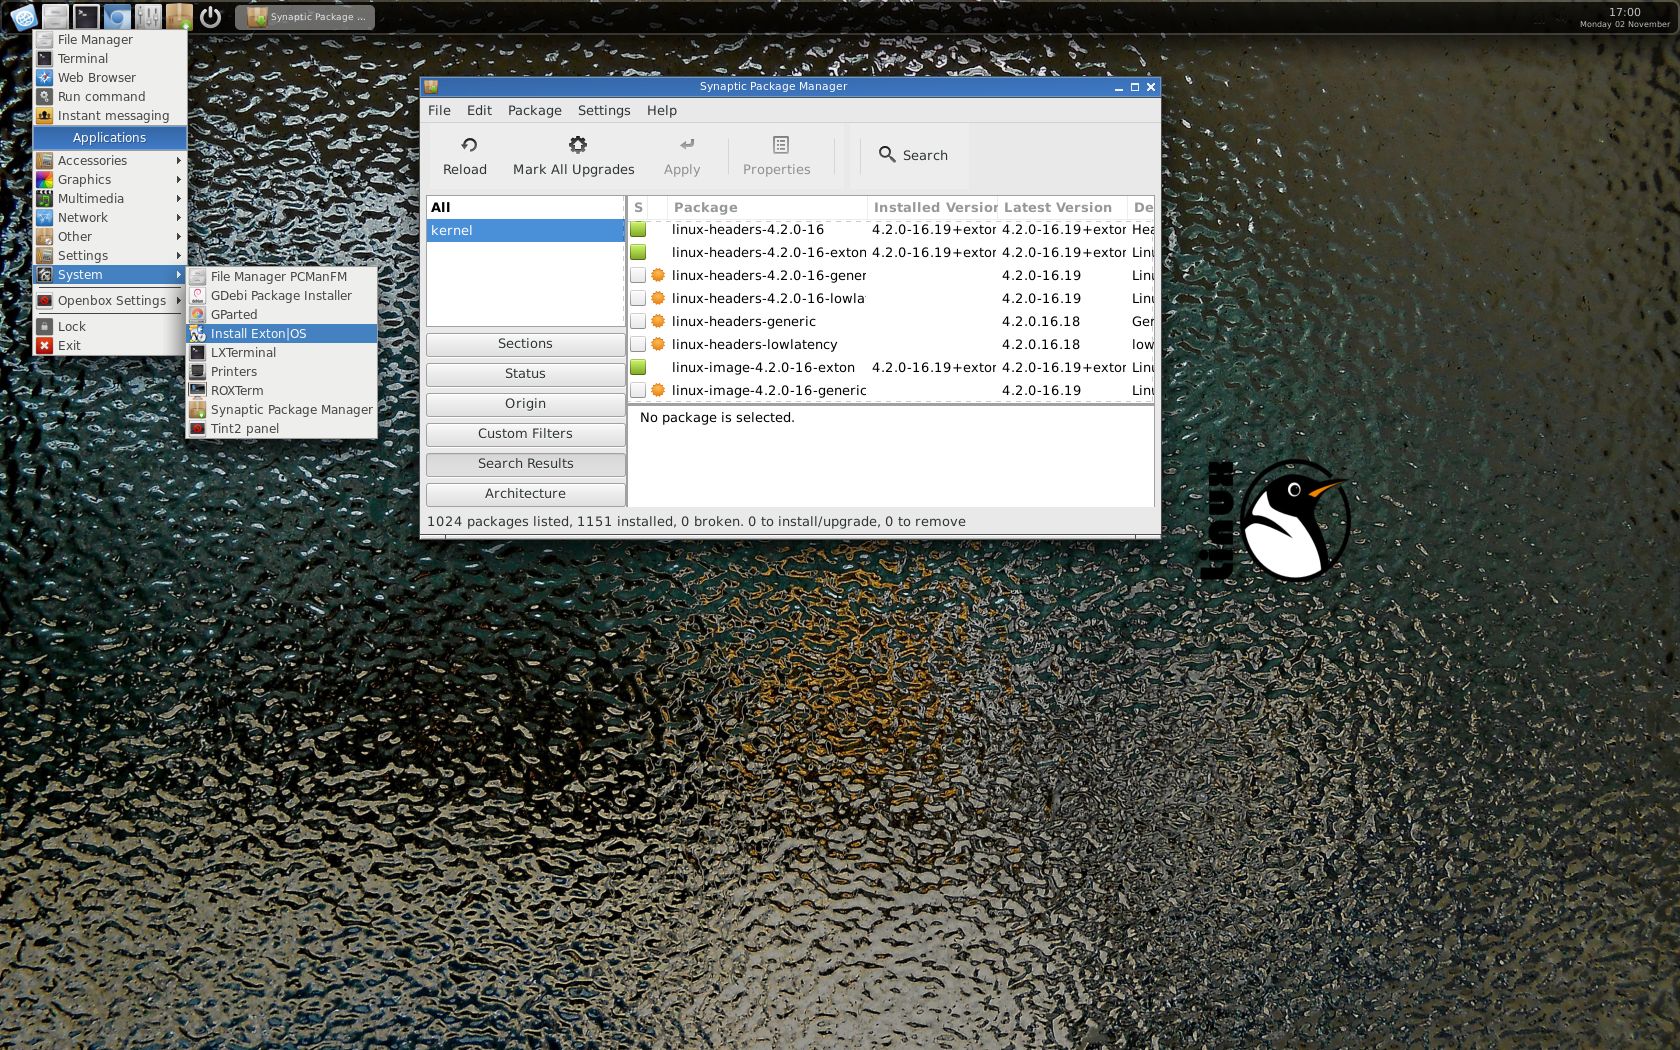Open the Properties toolbar button
The image size is (1680, 1050).
[x=777, y=156]
